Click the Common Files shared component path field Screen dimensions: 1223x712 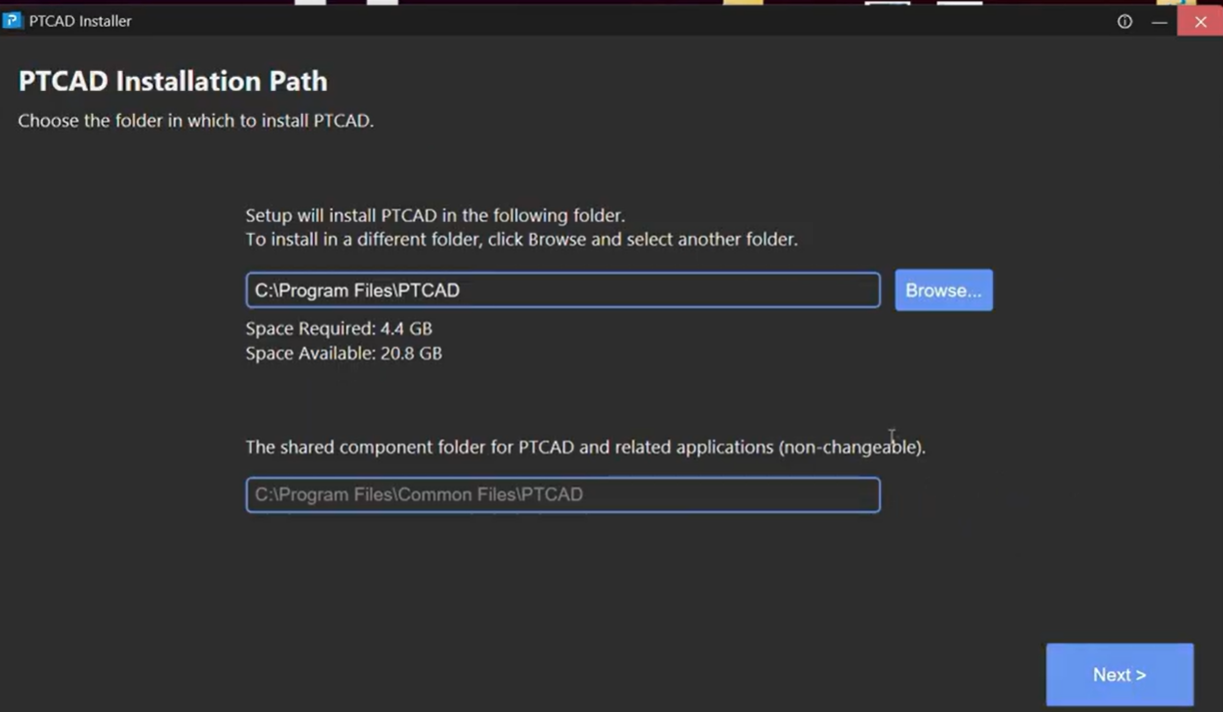pyautogui.click(x=562, y=495)
